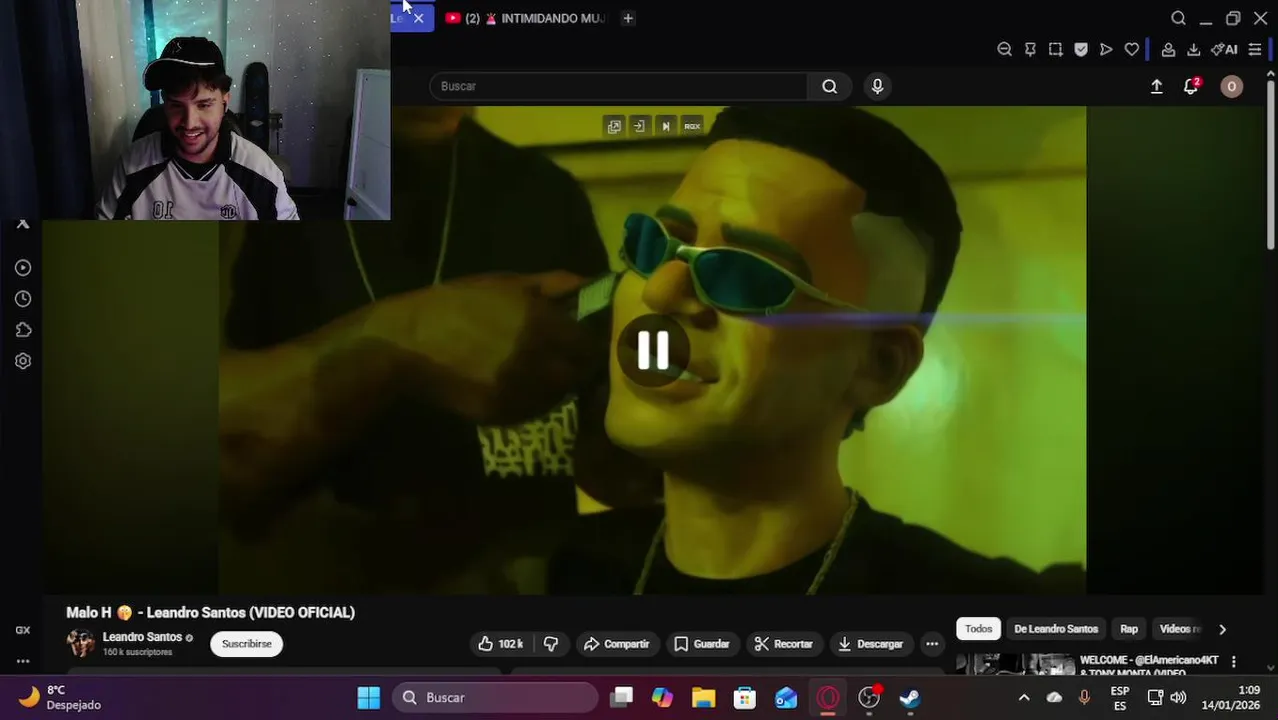Open Microsoft Store from taskbar
Viewport: 1278px width, 720px height.
coord(745,698)
